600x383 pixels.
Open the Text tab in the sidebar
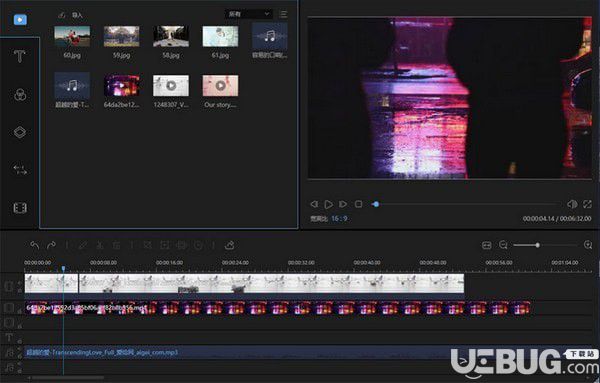tap(20, 57)
